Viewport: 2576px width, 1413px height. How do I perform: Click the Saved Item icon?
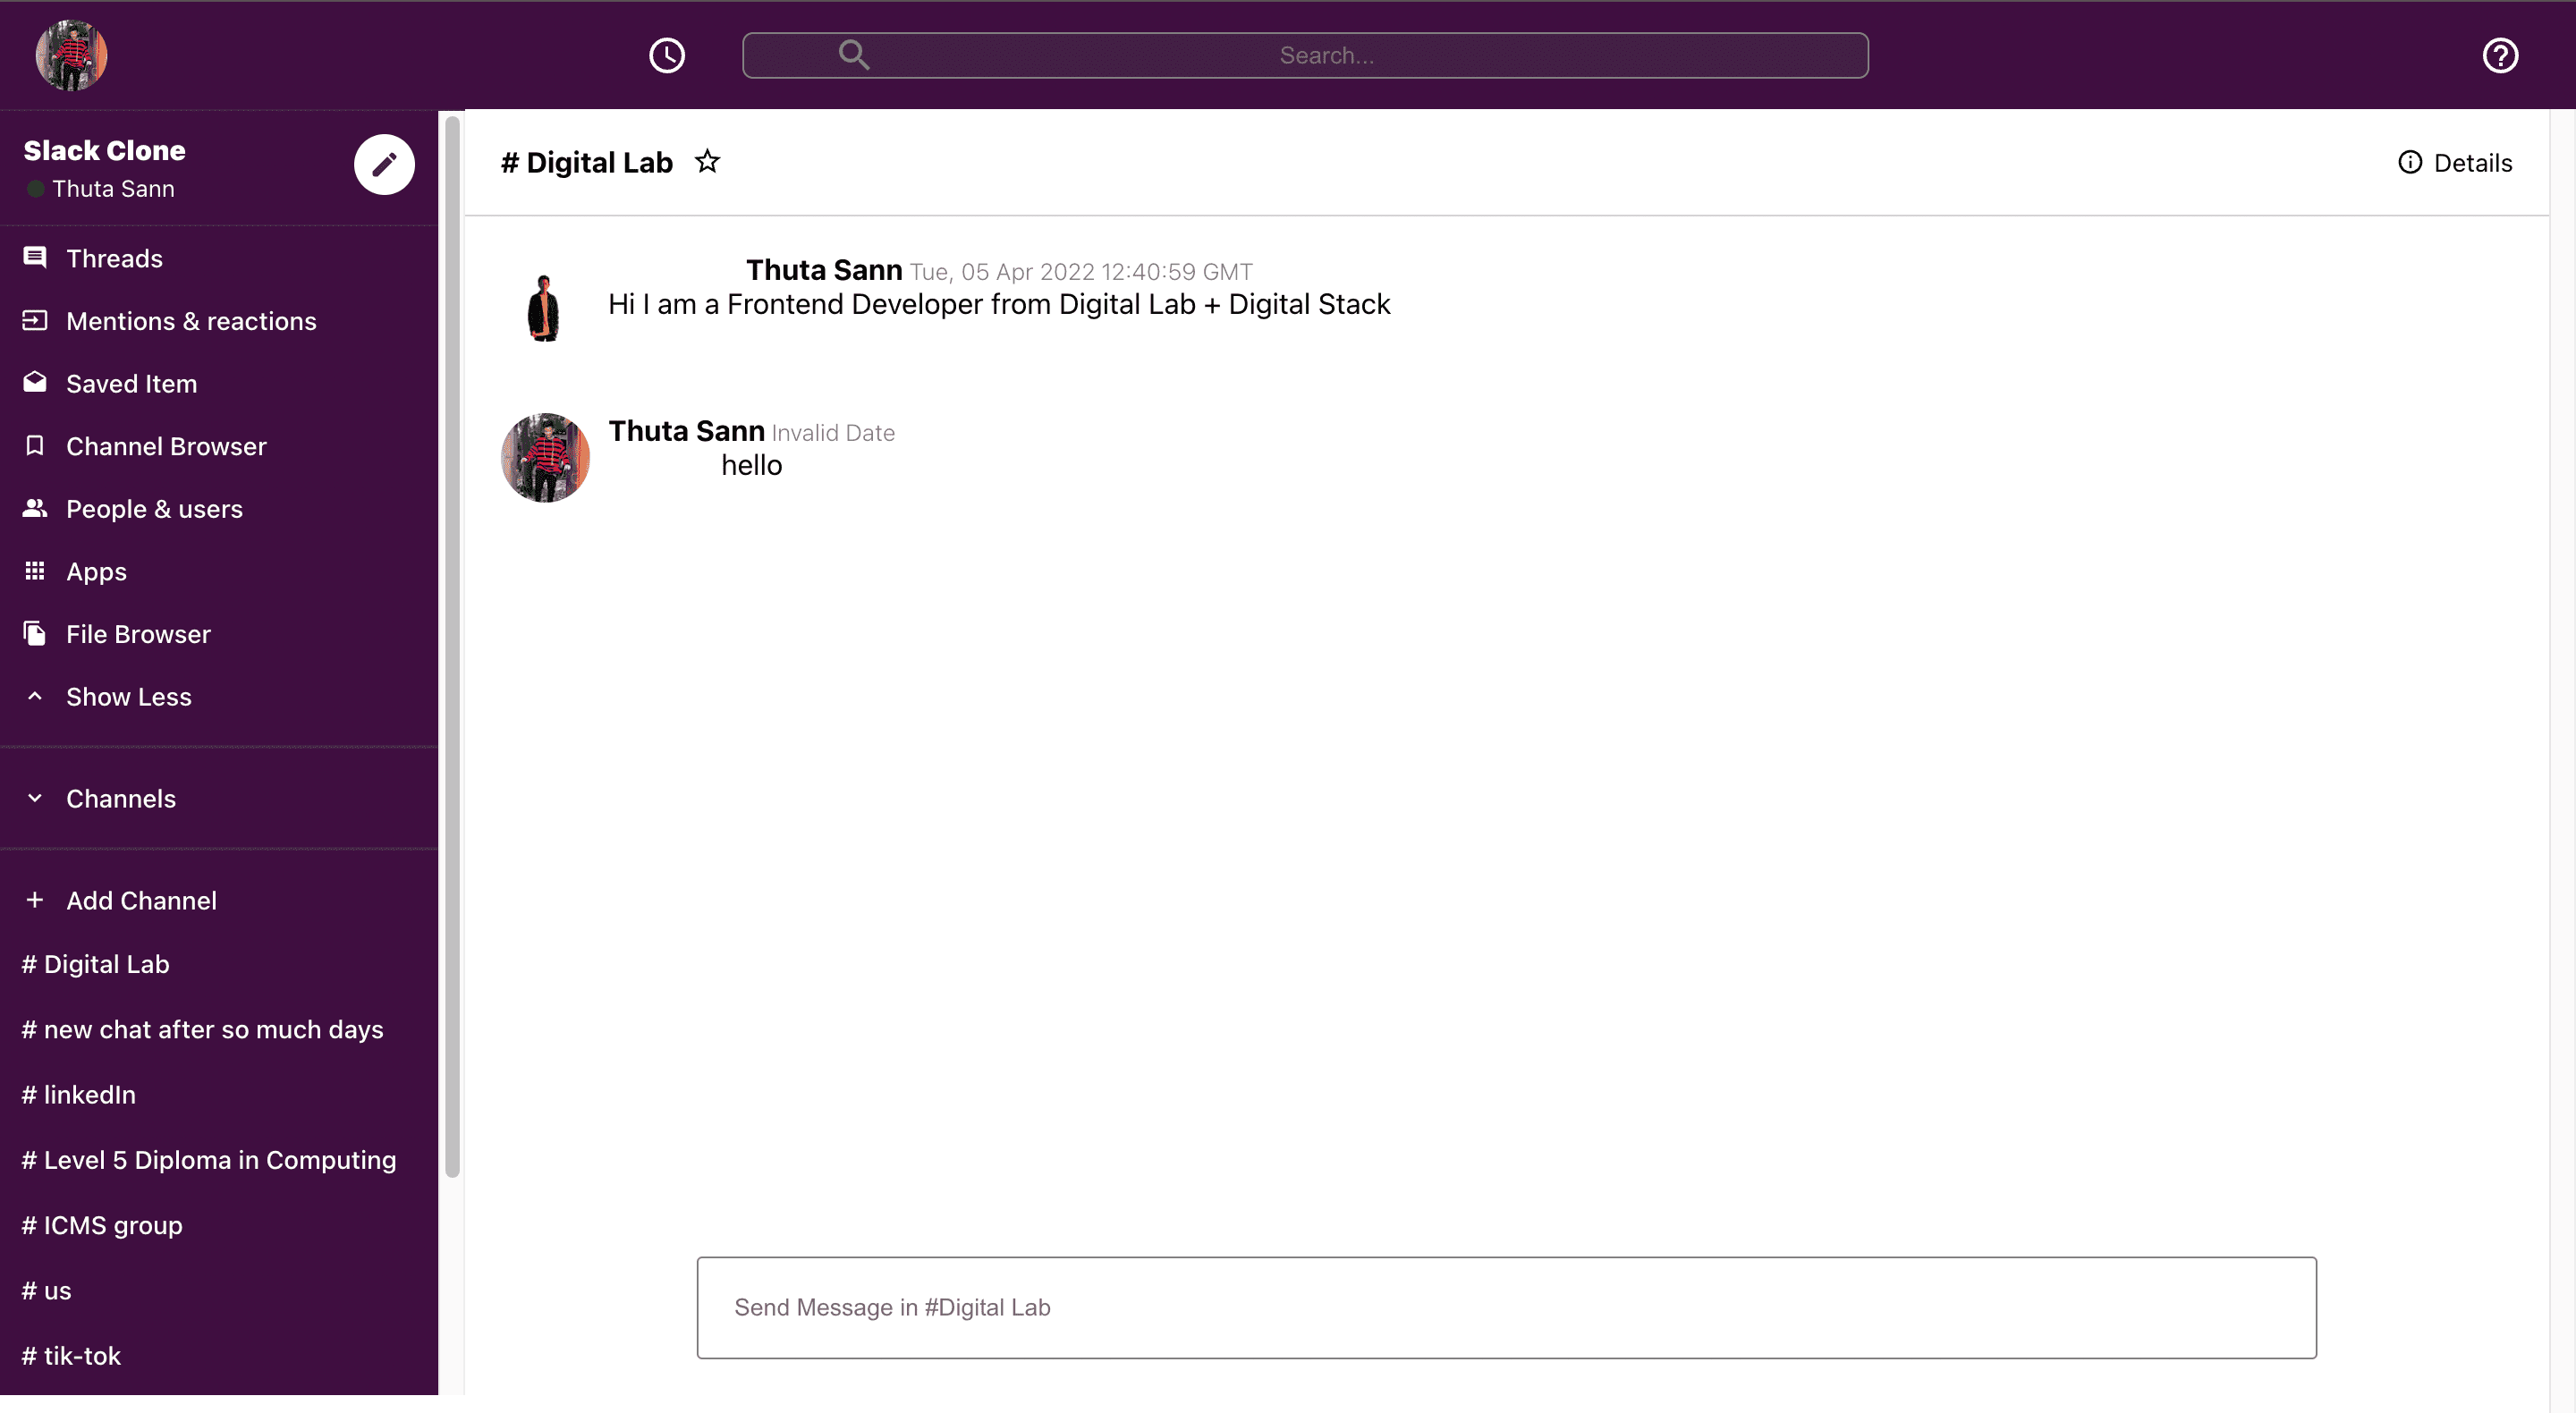33,381
